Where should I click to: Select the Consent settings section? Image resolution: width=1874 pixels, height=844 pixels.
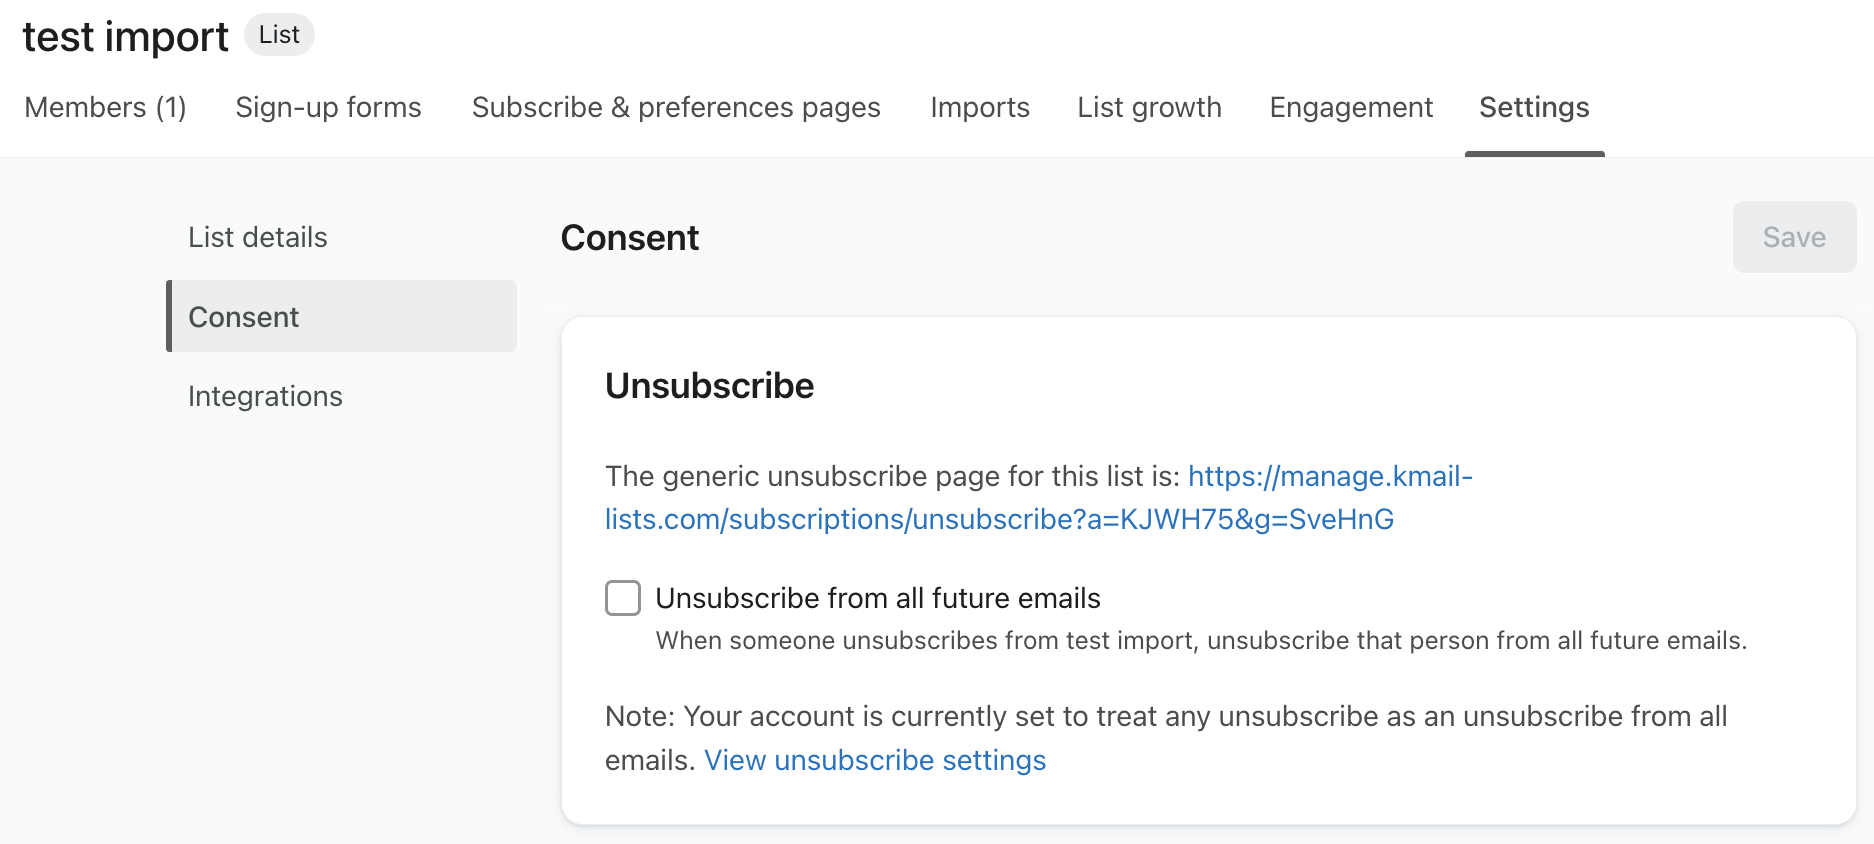point(243,316)
